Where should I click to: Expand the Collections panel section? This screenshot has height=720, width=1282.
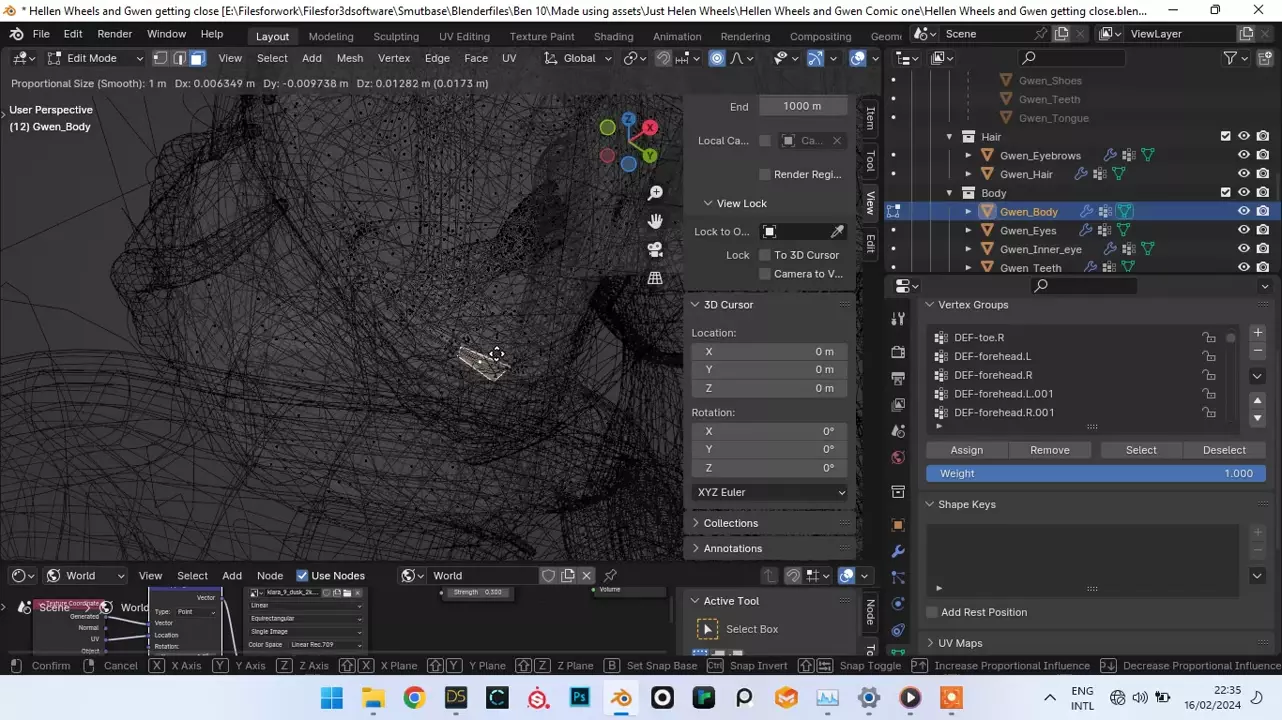(730, 523)
